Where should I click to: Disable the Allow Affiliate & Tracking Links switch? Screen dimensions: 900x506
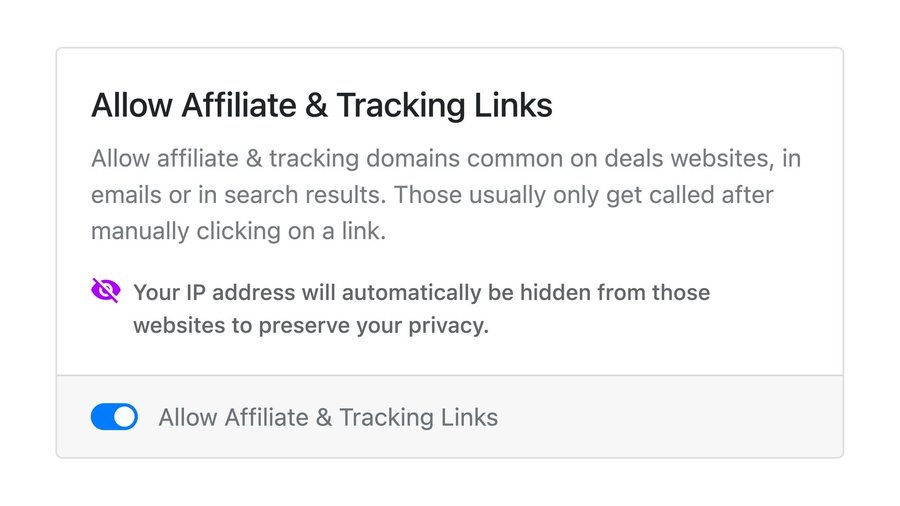(114, 417)
